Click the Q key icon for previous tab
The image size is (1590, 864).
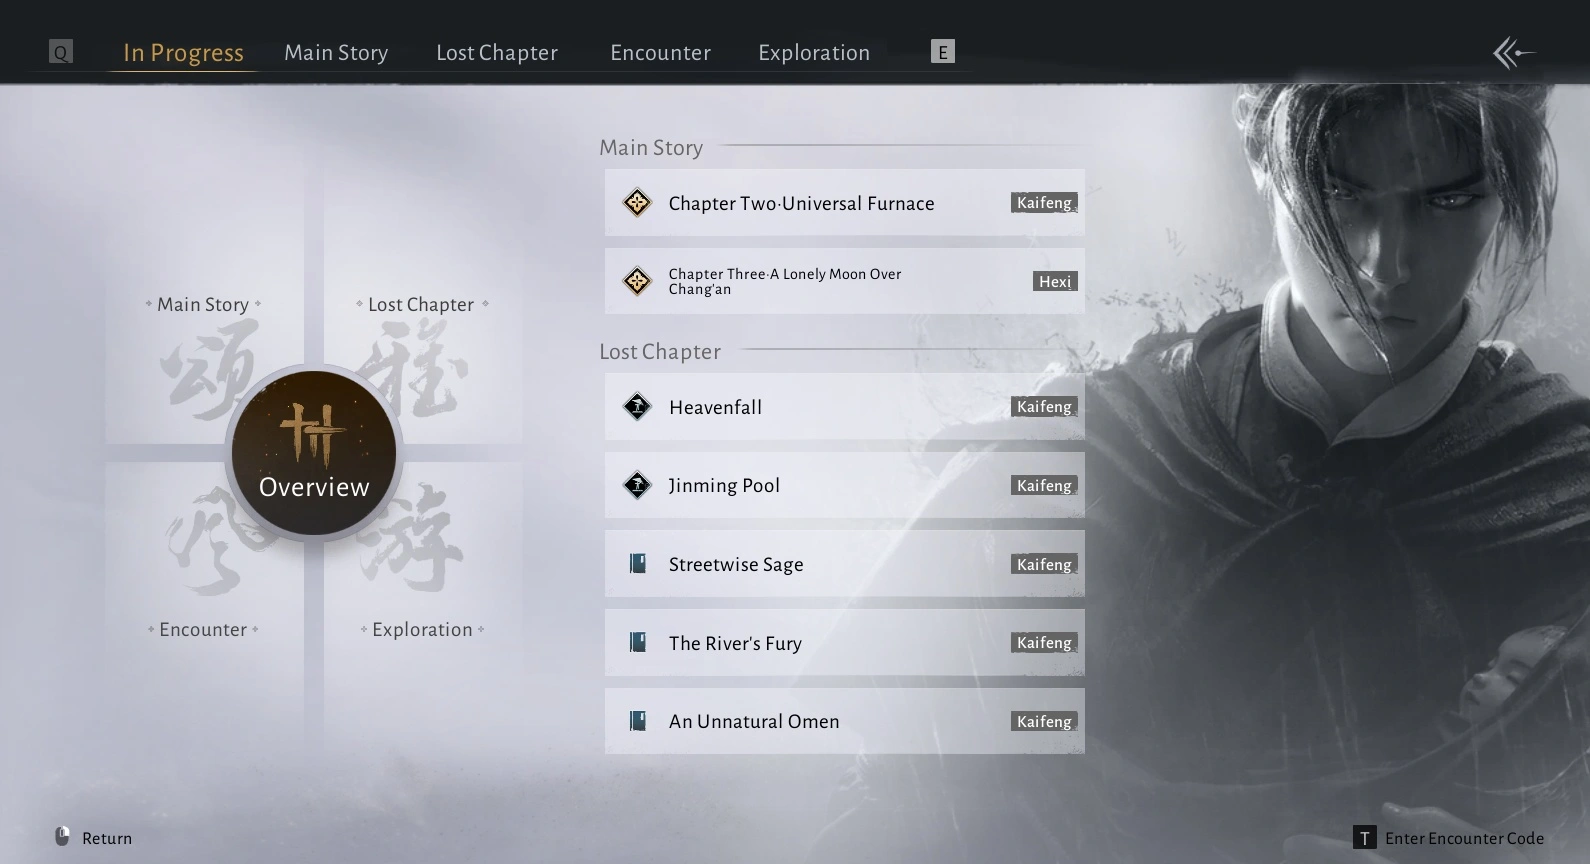pyautogui.click(x=61, y=52)
